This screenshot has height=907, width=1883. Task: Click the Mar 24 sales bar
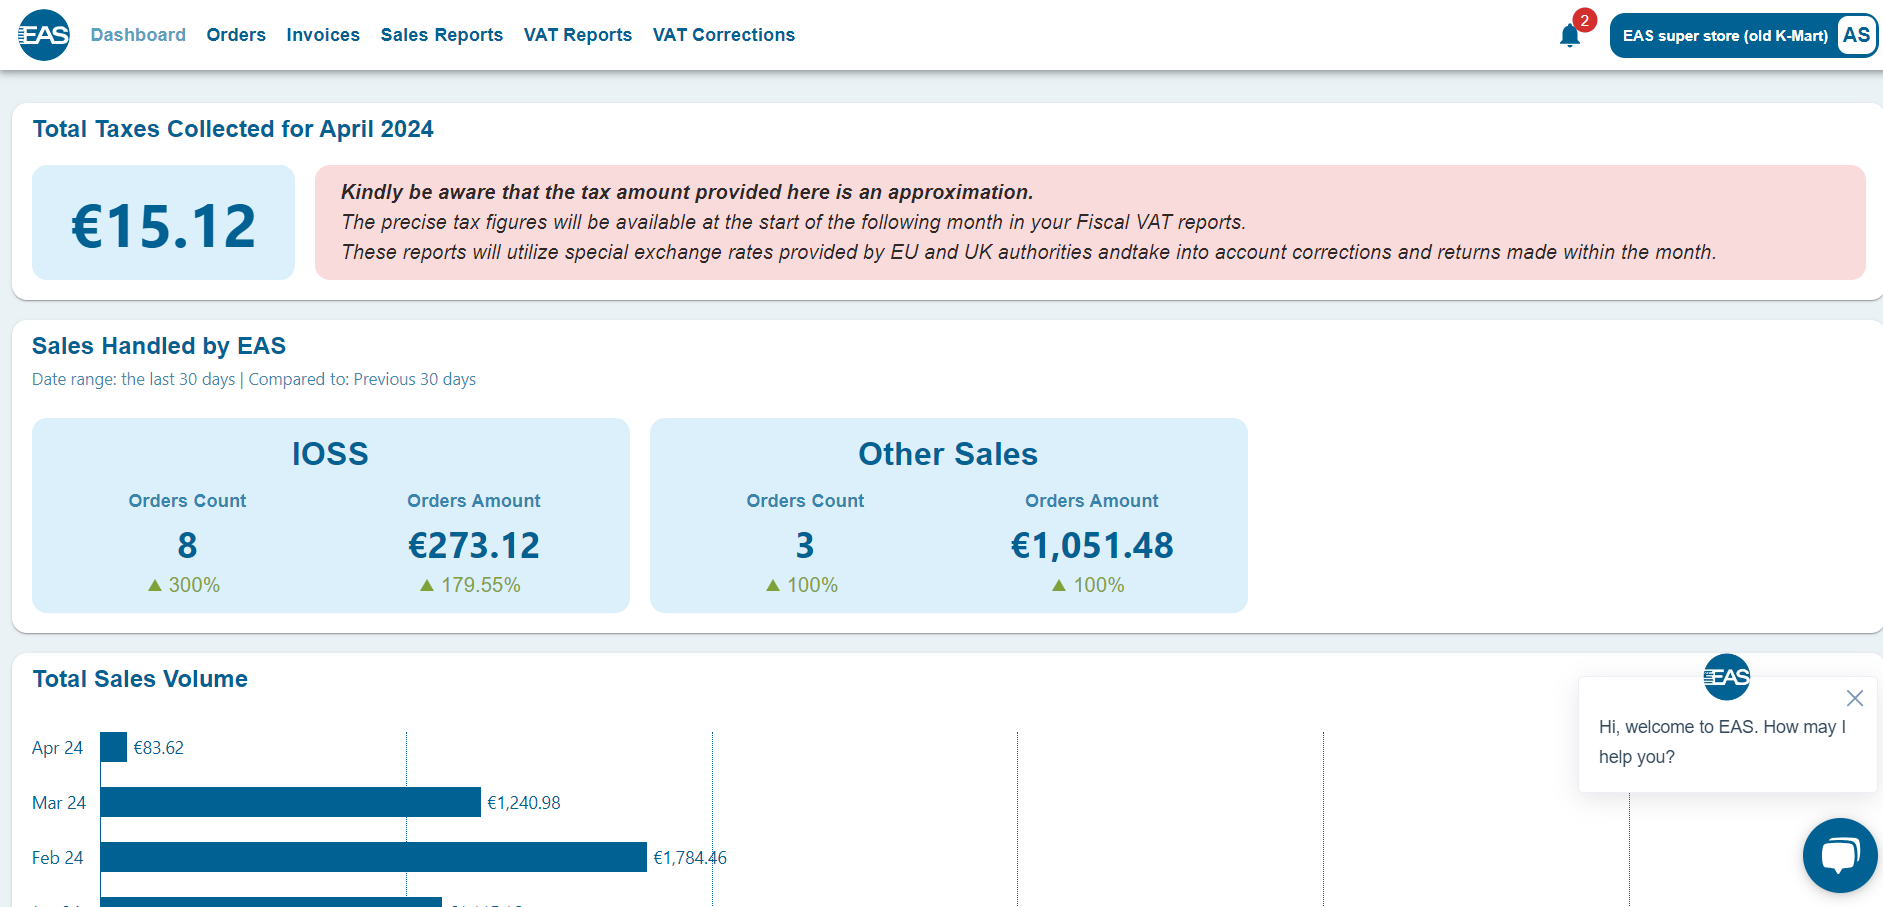click(290, 802)
